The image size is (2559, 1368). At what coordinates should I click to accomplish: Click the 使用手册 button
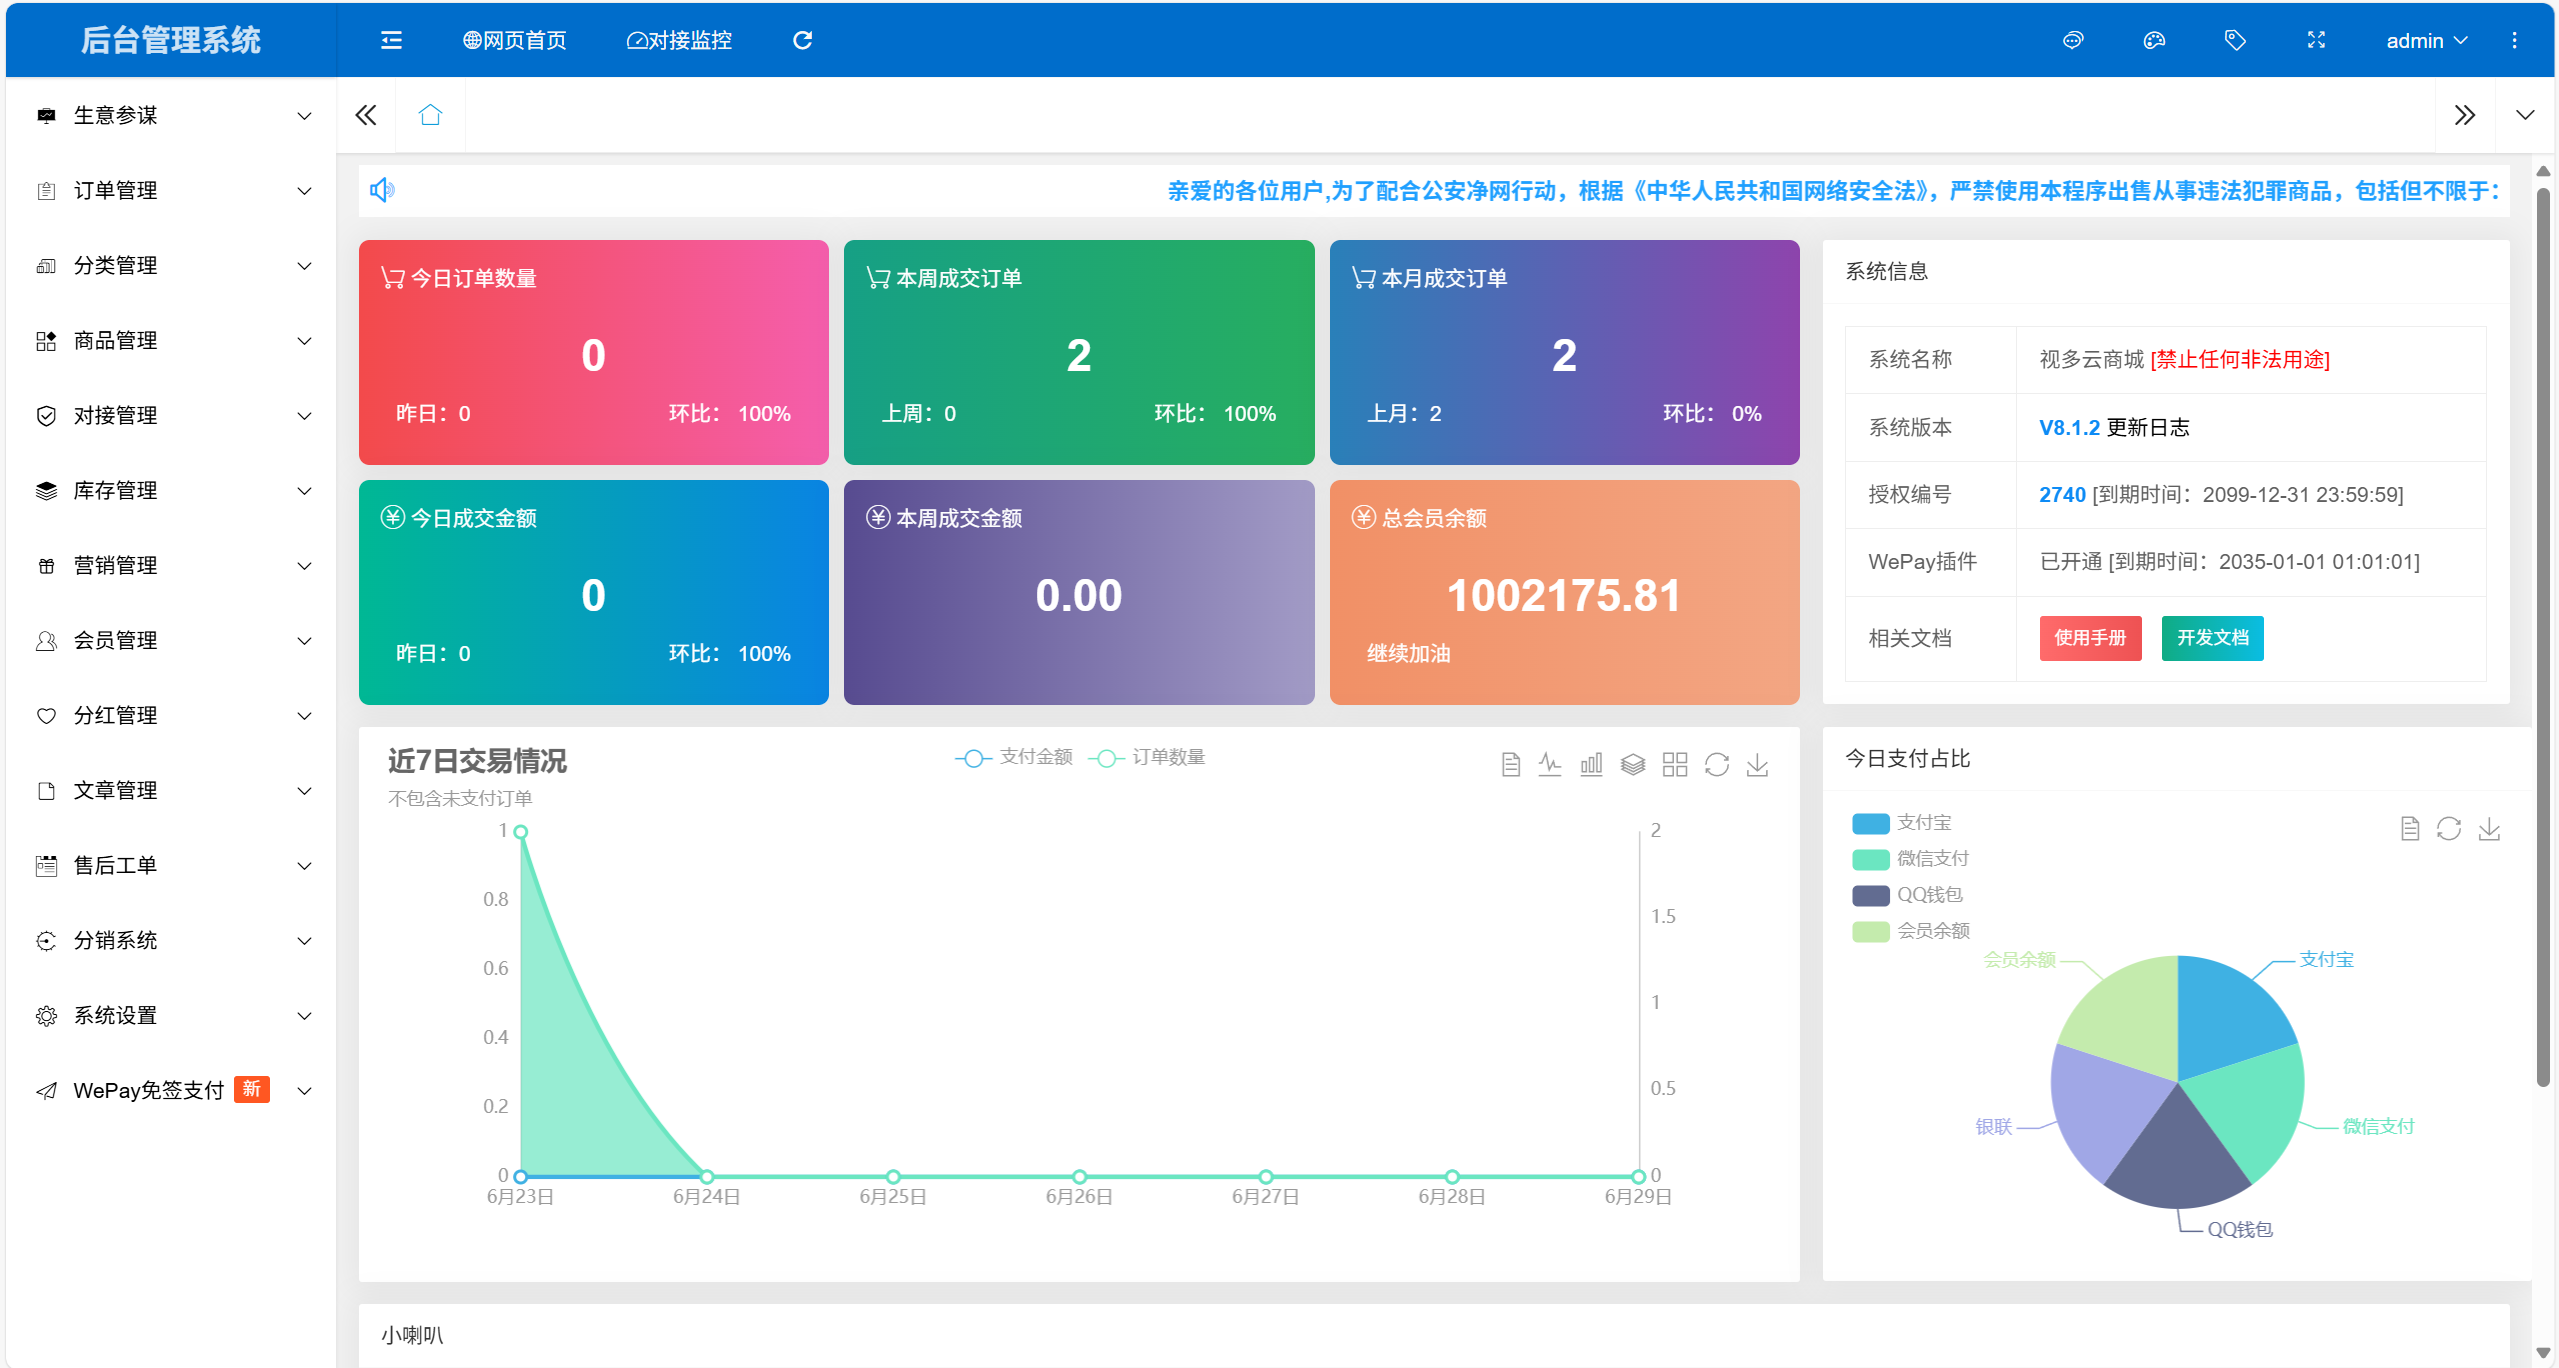[x=2089, y=638]
